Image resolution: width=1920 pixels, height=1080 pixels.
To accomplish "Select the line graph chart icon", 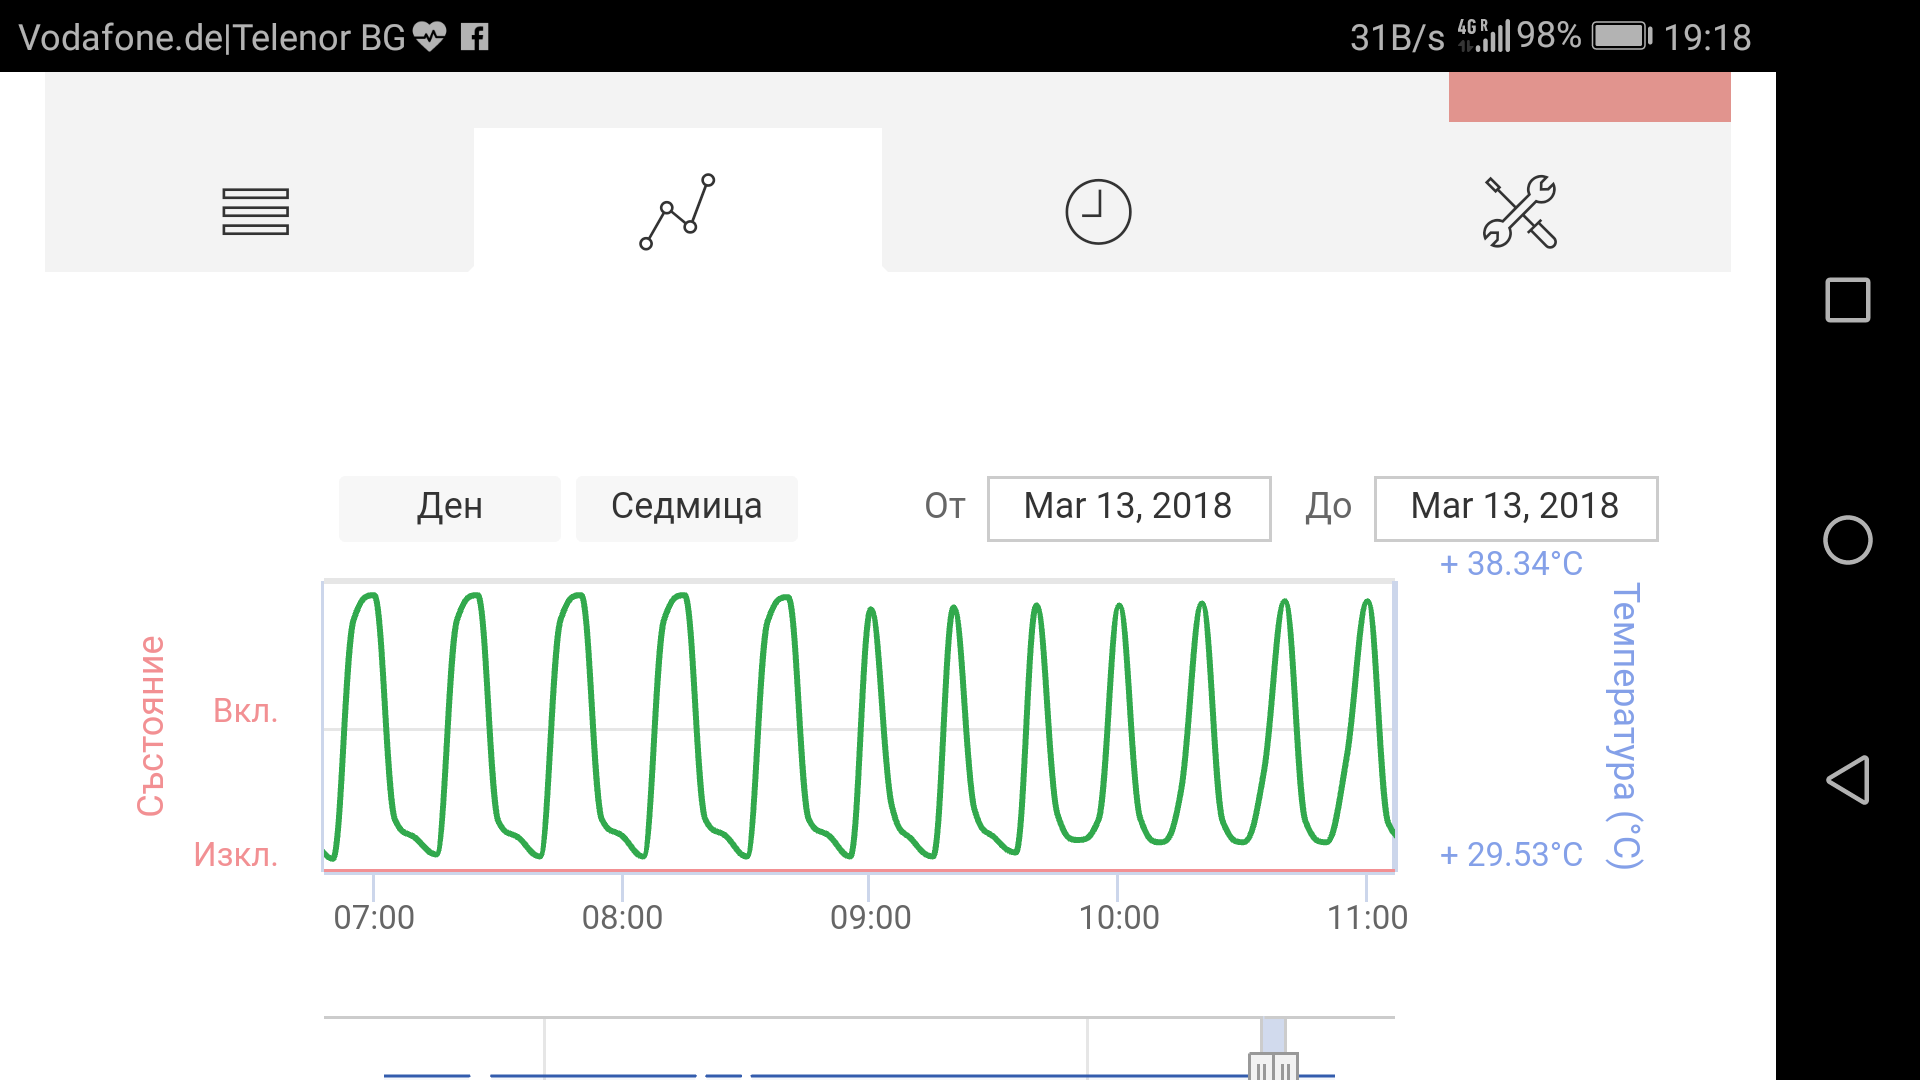I will pos(677,211).
